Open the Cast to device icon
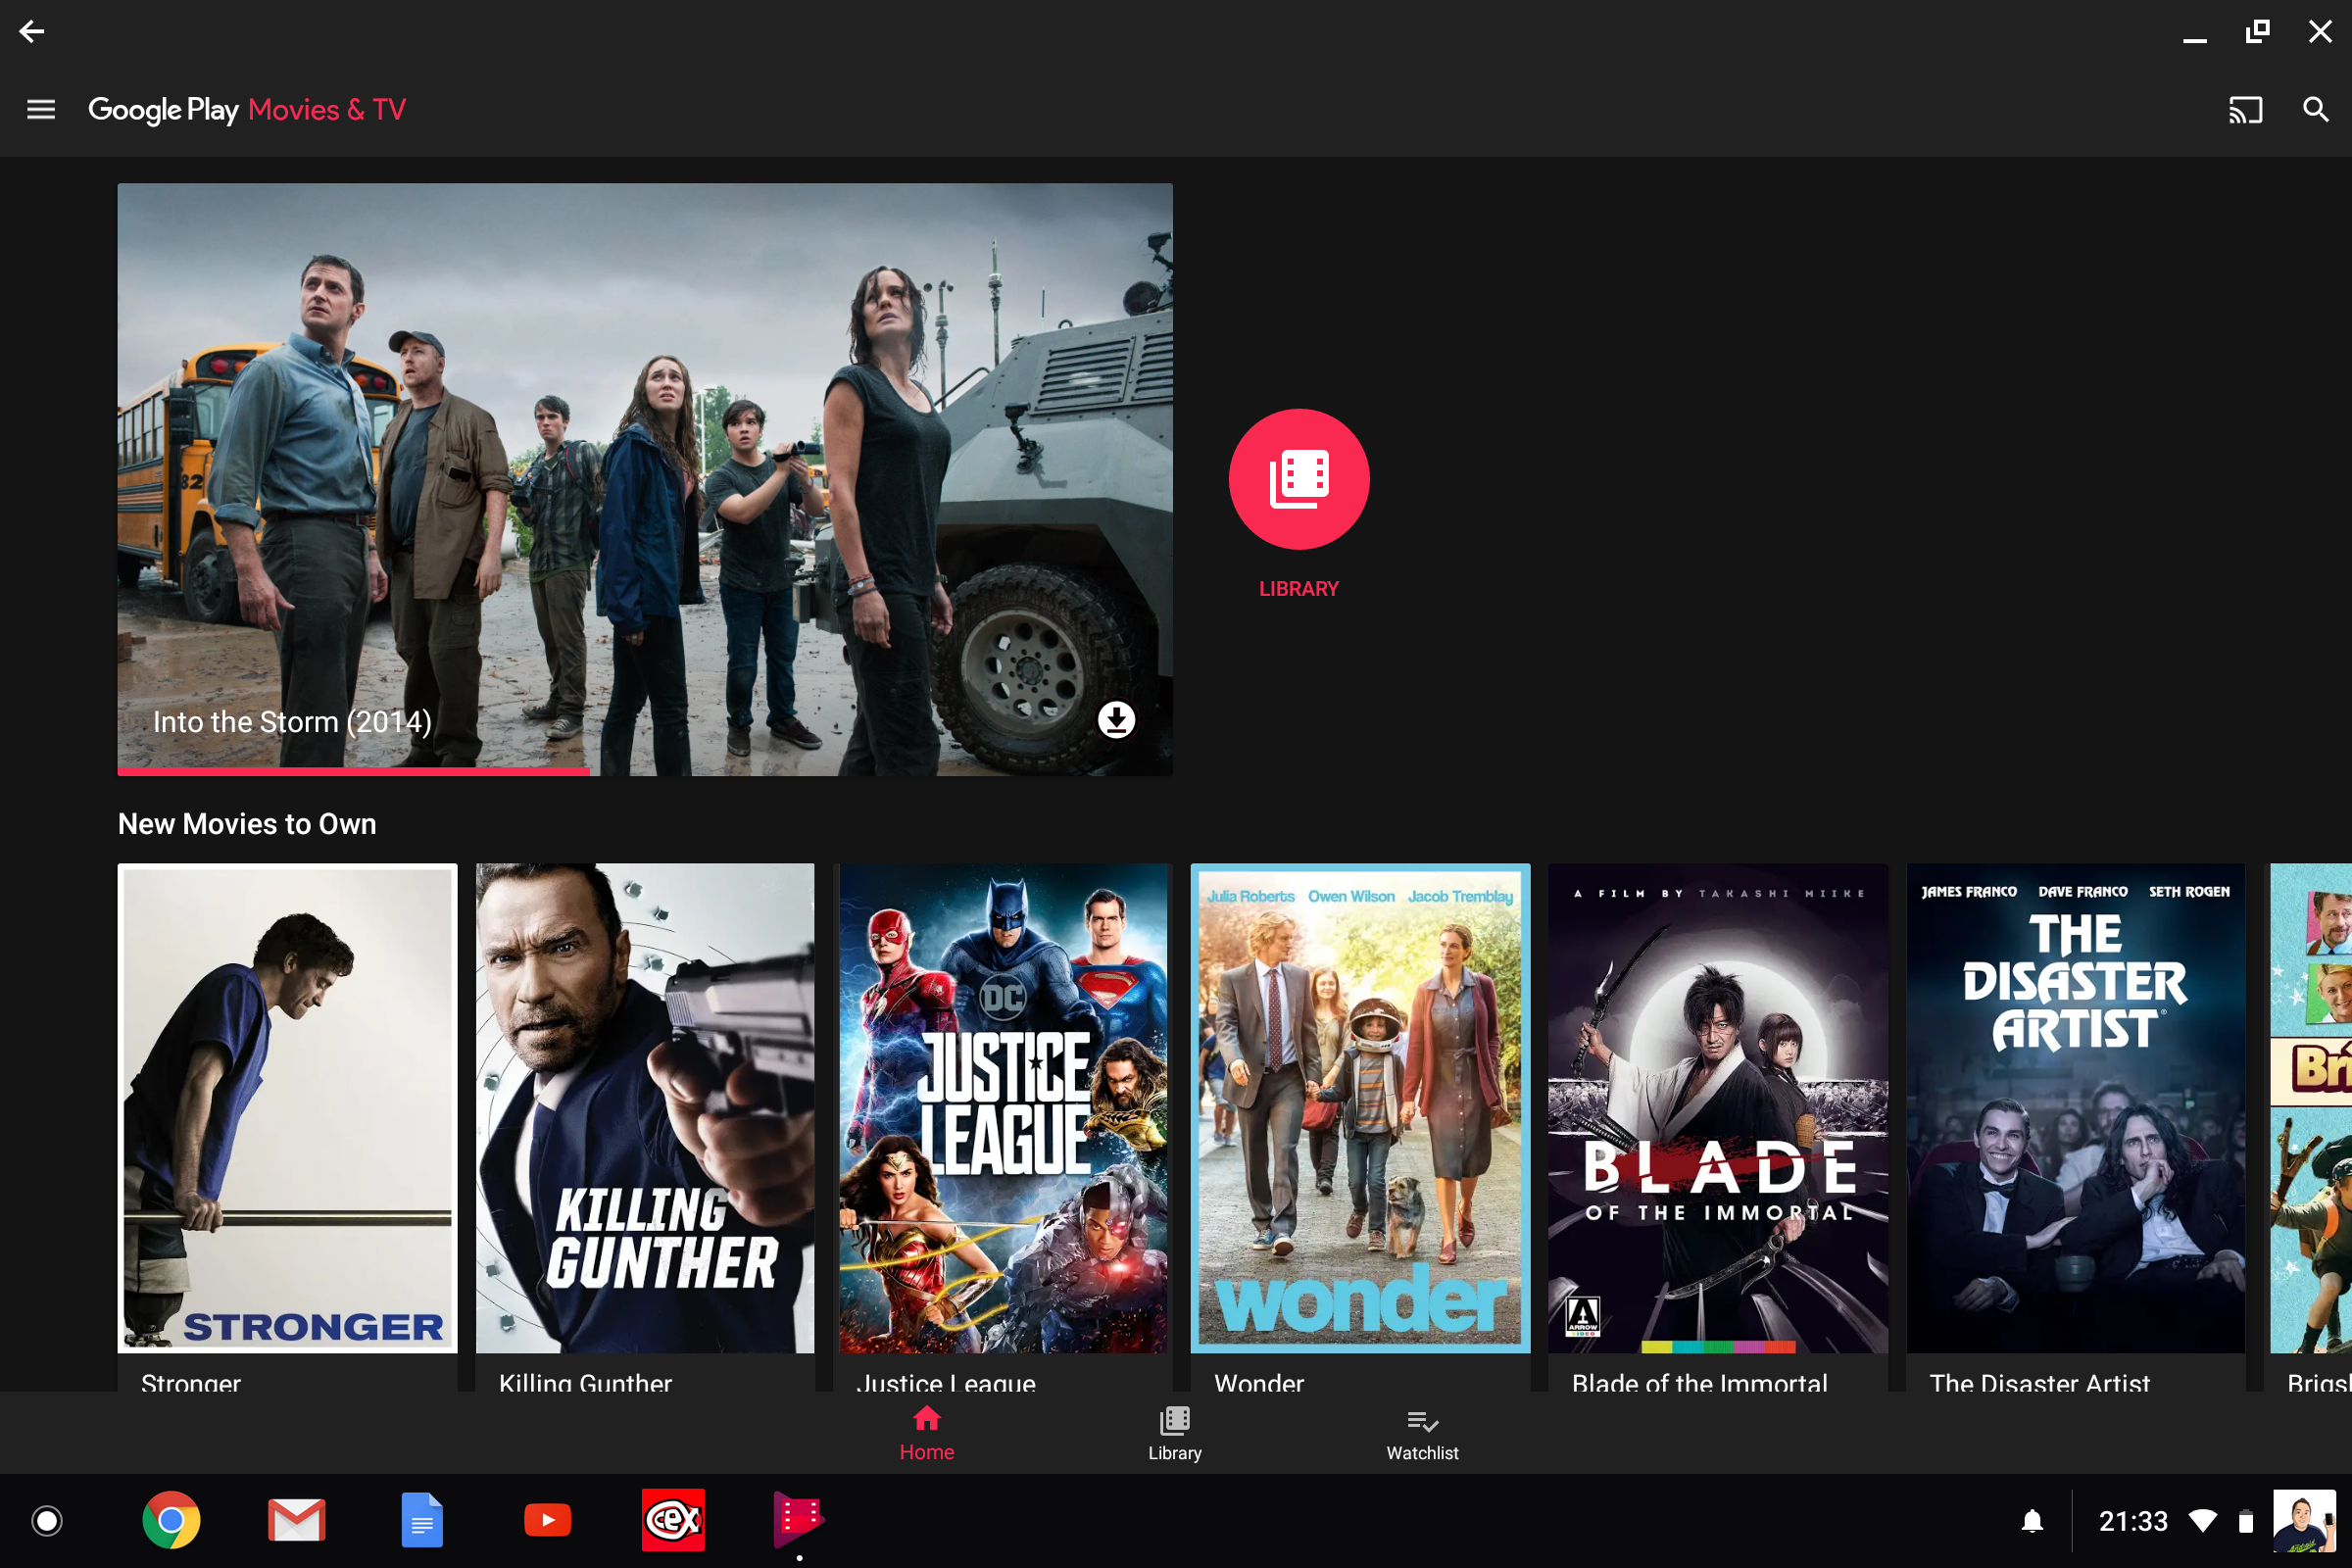Screen dimensions: 2352x1568 (2245, 110)
